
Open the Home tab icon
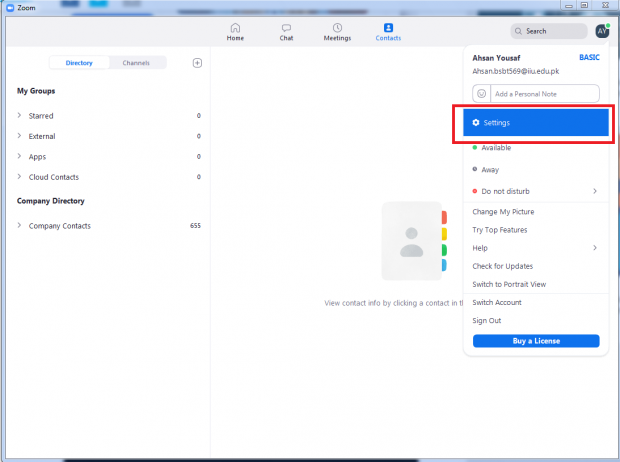pyautogui.click(x=235, y=28)
